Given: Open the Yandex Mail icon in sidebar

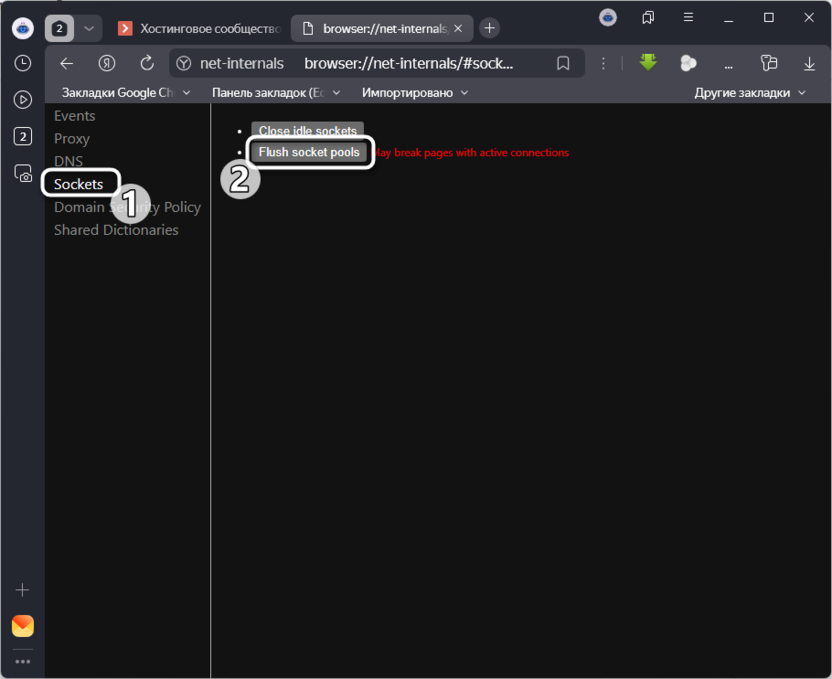Looking at the screenshot, I should pos(23,626).
